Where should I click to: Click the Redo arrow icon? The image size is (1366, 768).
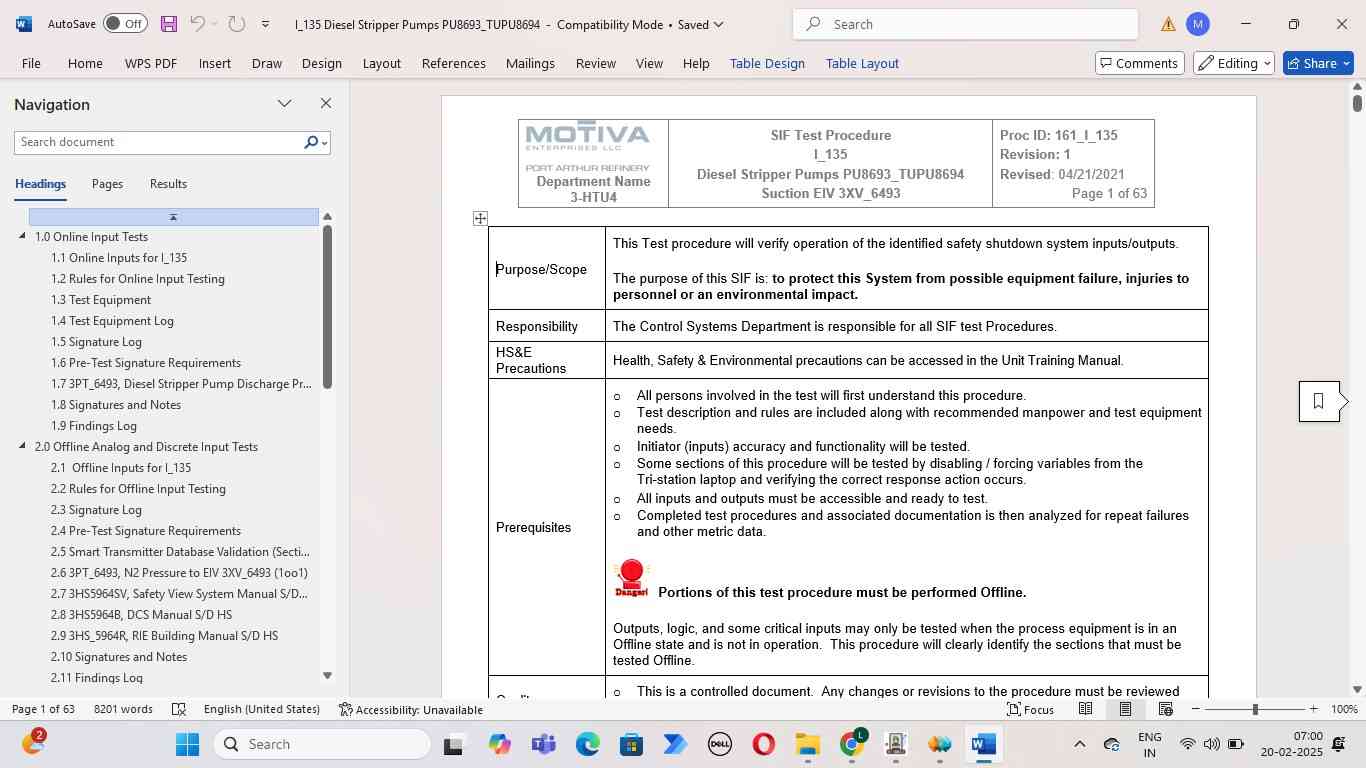[236, 24]
